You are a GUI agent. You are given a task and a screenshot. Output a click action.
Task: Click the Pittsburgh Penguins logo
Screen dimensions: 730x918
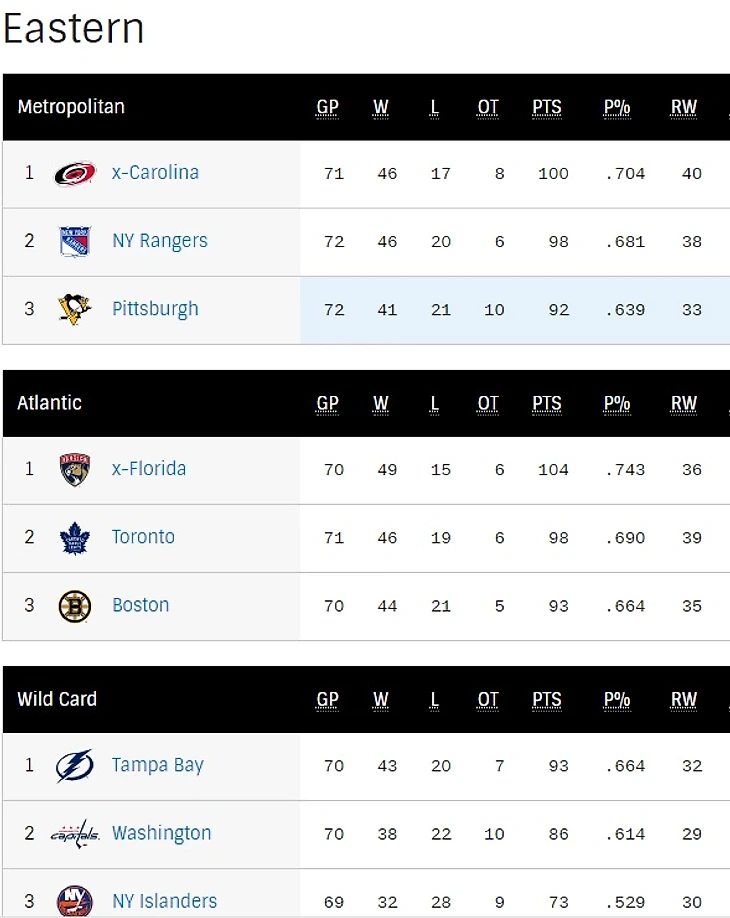point(74,309)
